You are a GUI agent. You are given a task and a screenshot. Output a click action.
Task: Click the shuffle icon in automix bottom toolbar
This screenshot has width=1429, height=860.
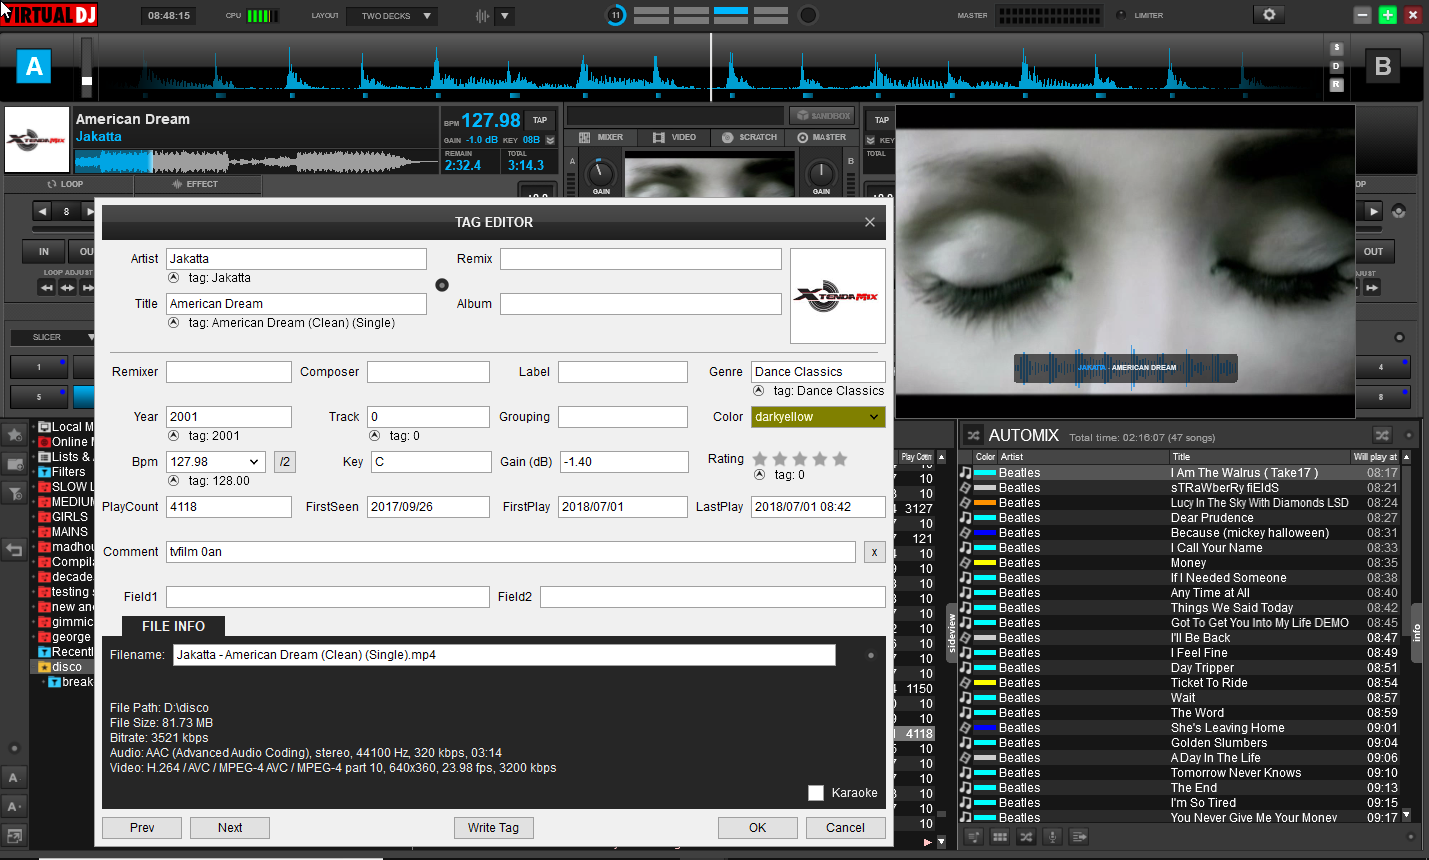coord(1026,836)
